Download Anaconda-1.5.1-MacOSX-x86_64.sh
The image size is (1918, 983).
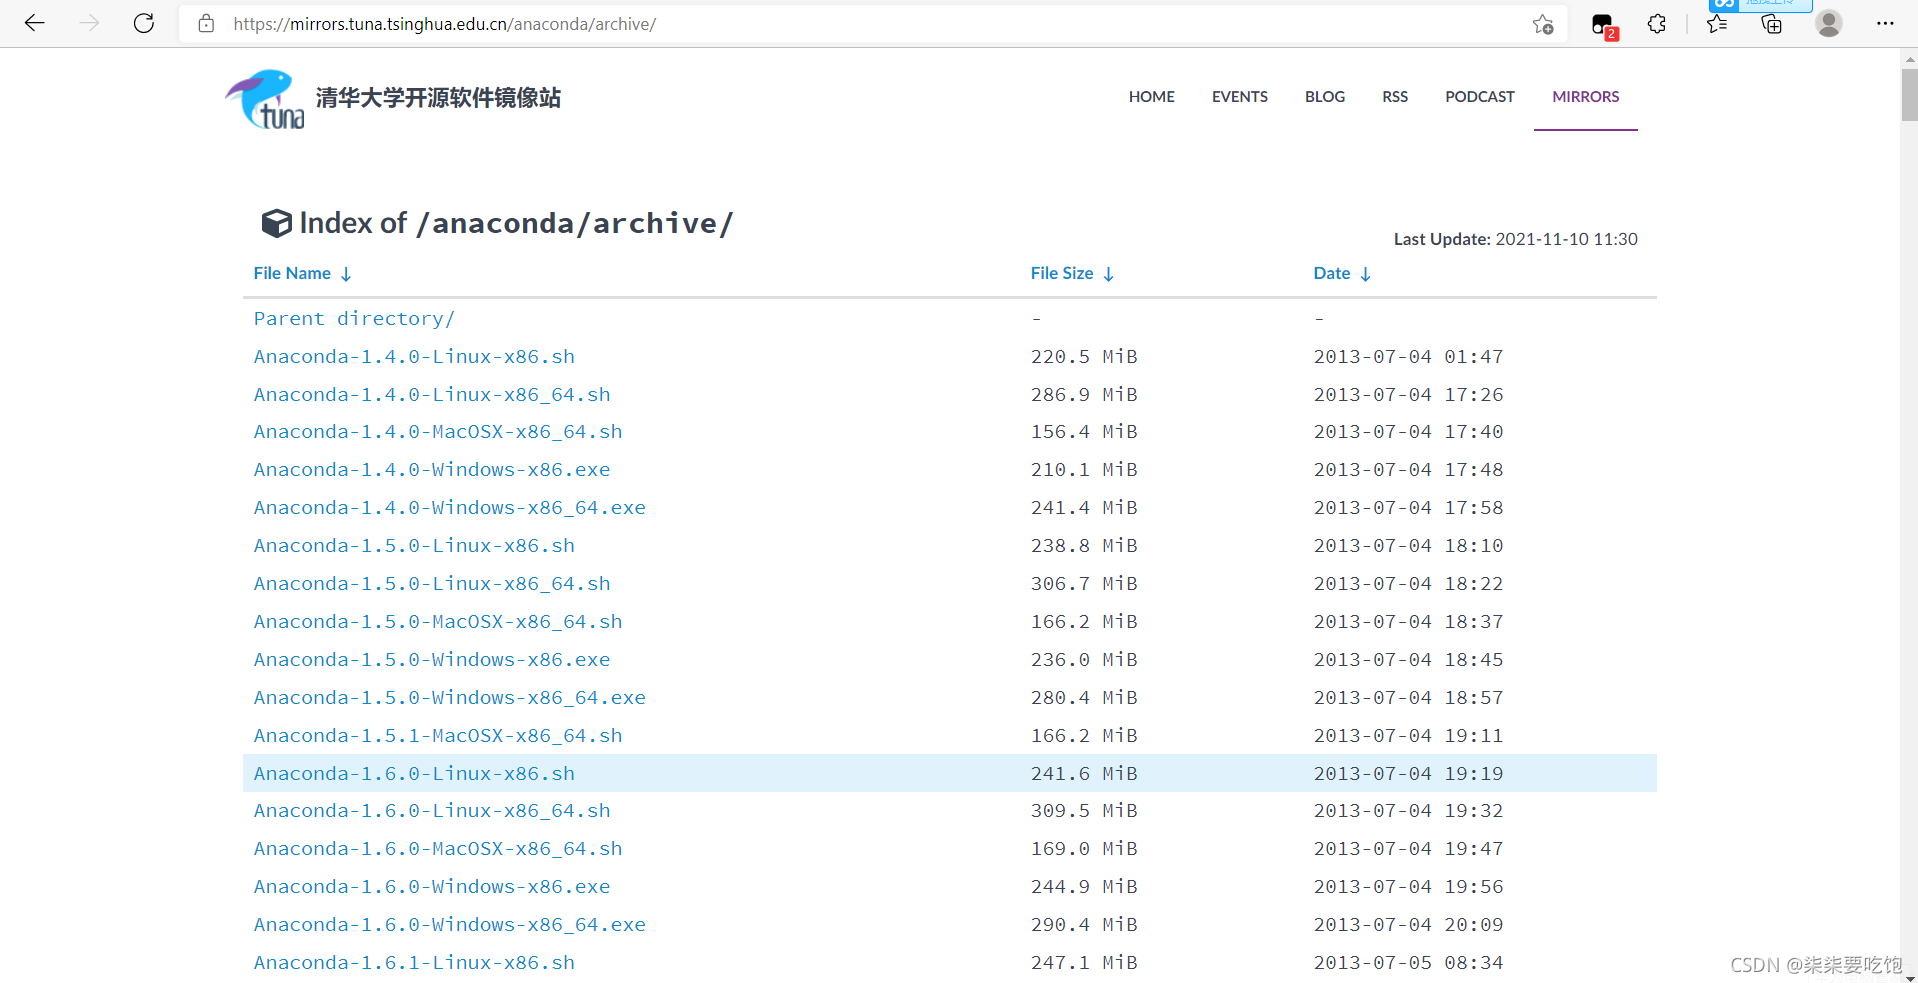[x=438, y=736]
